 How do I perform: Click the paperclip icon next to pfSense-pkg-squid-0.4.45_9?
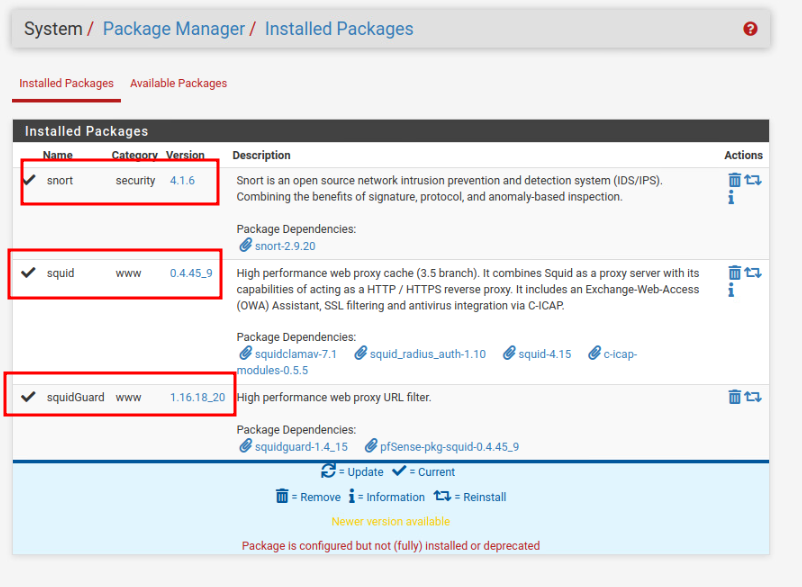(x=371, y=446)
